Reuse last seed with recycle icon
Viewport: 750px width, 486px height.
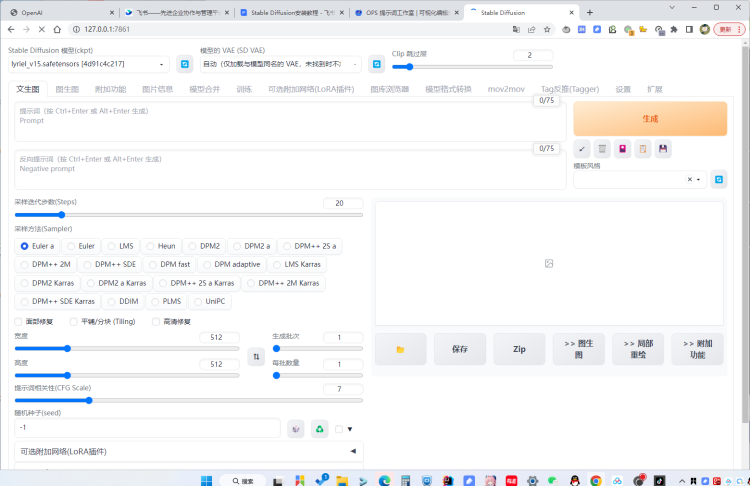[320, 429]
